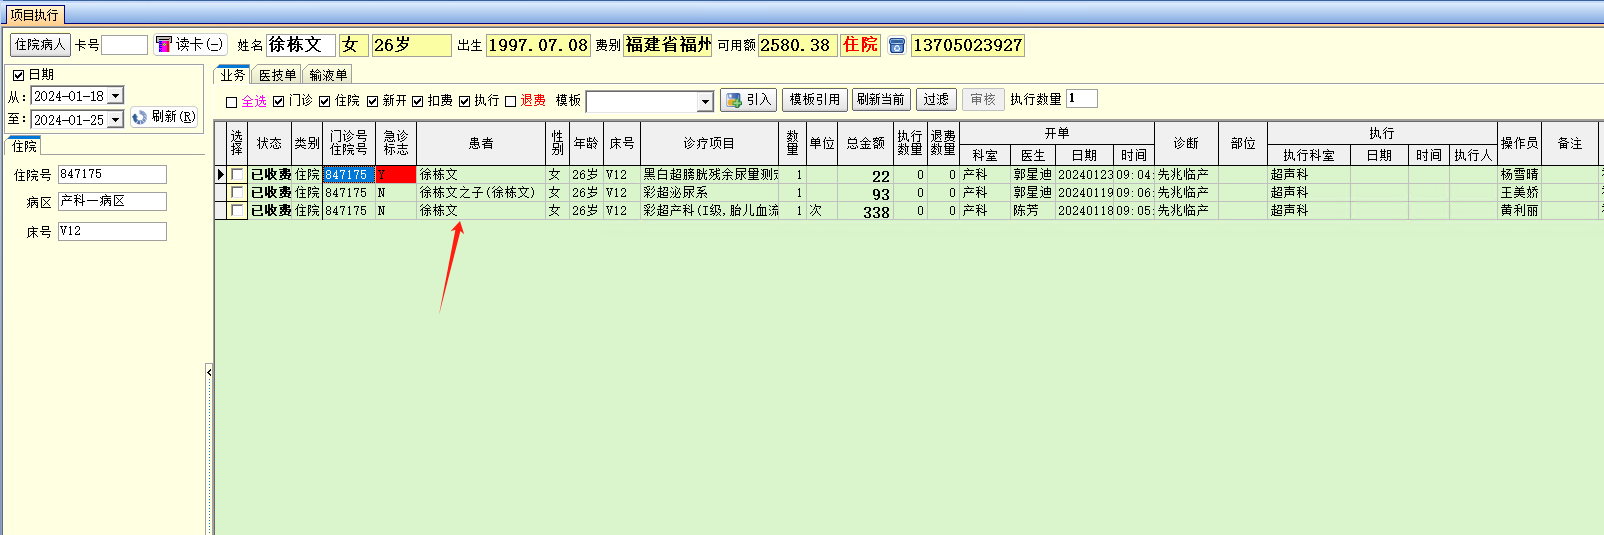1604x535 pixels.
Task: Click patient cell 徐栋文之子(徐栋文)
Action: 481,192
